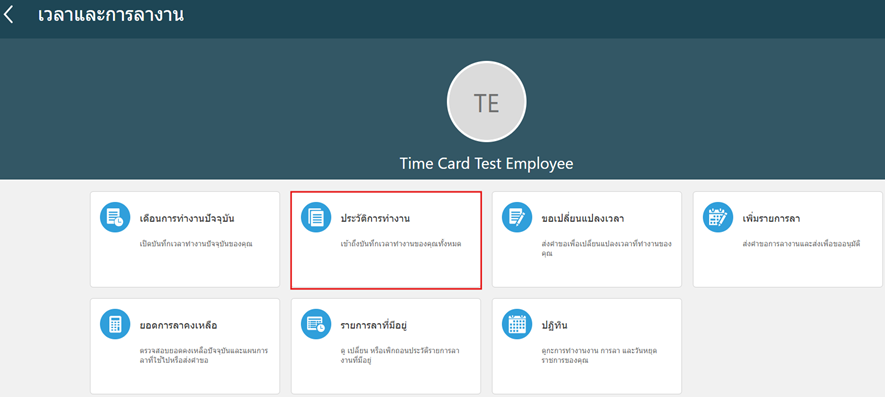
Task: Click the เวลาและการลางาน page title
Action: point(111,15)
